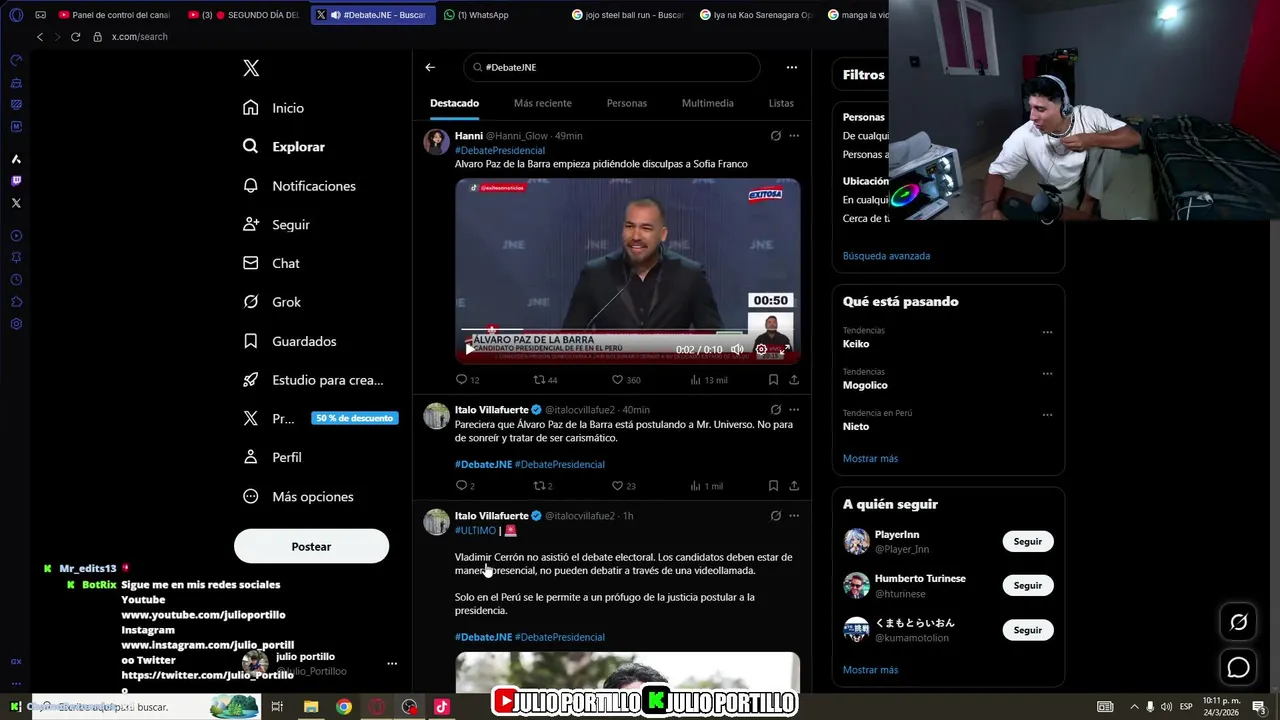The width and height of the screenshot is (1280, 720).
Task: Open settings gear in Opera GX sidebar
Action: (16, 323)
